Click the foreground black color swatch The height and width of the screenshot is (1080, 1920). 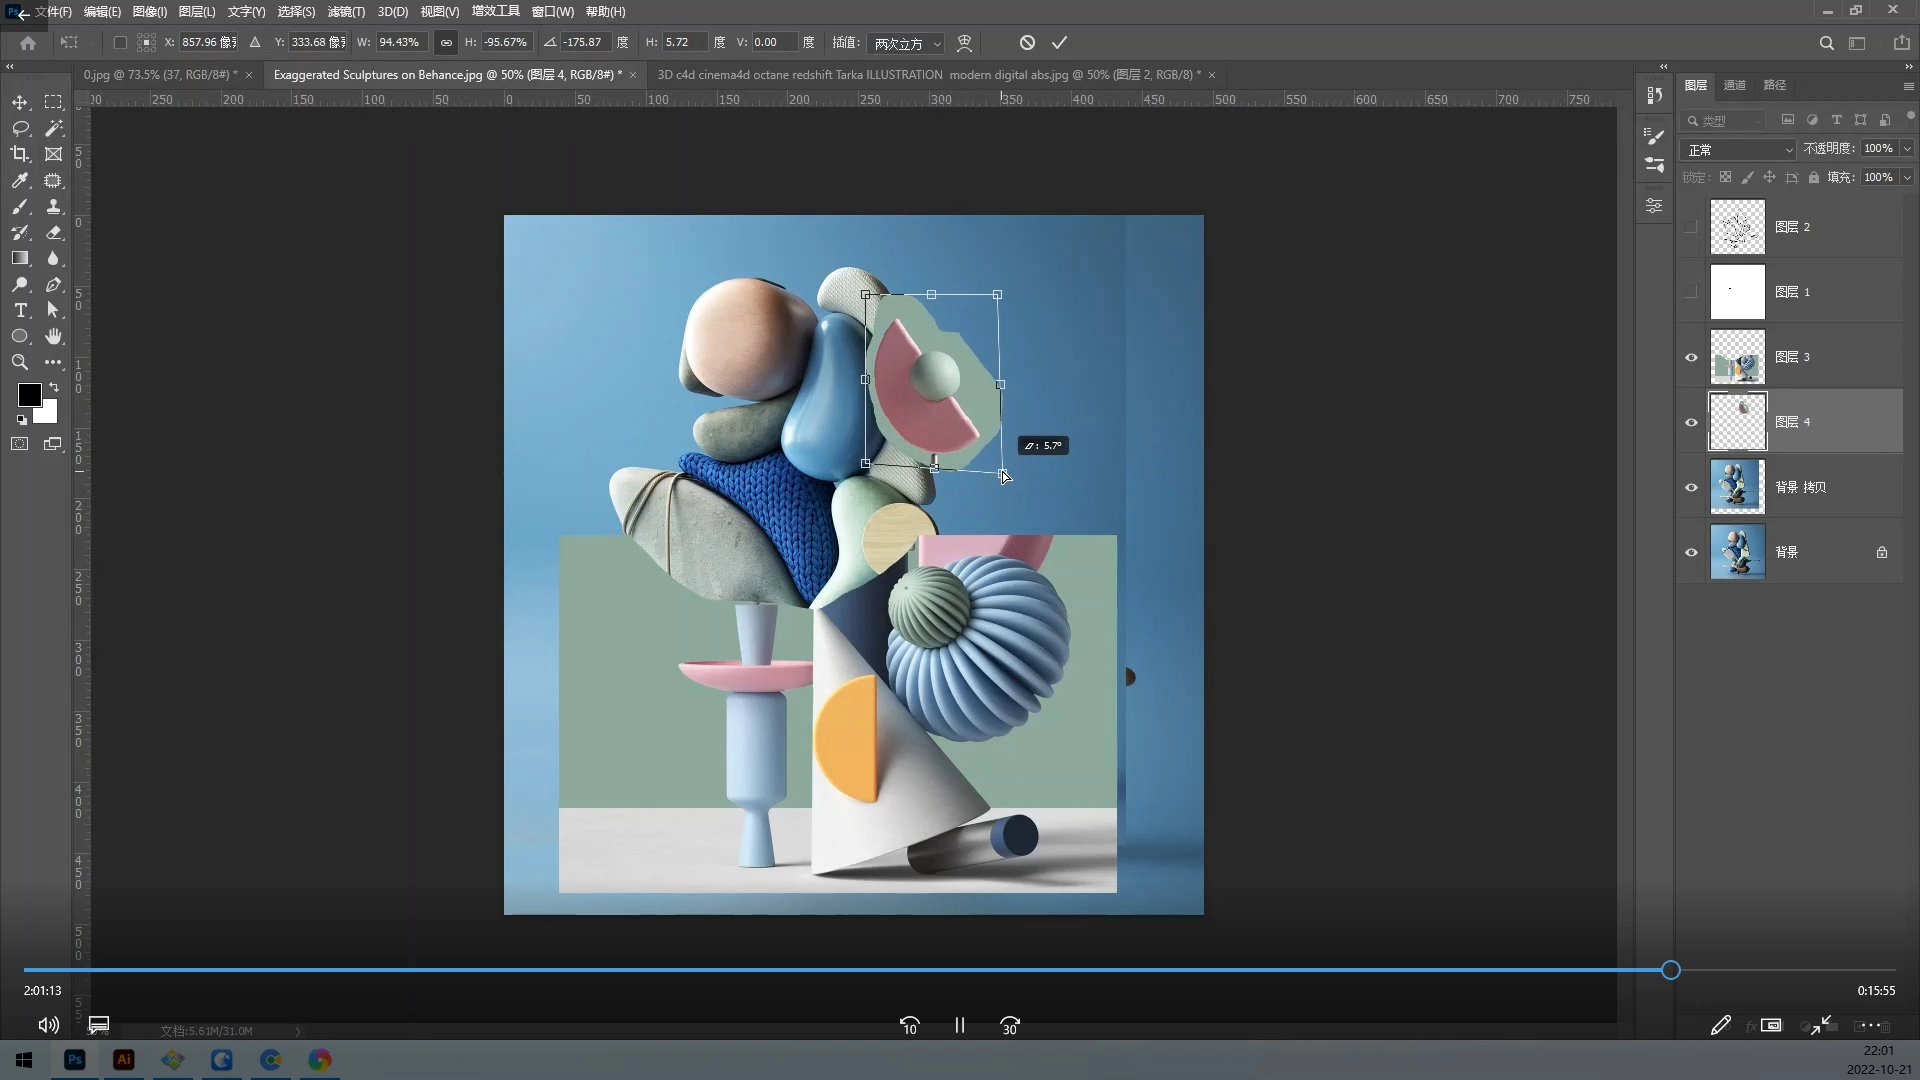click(29, 394)
